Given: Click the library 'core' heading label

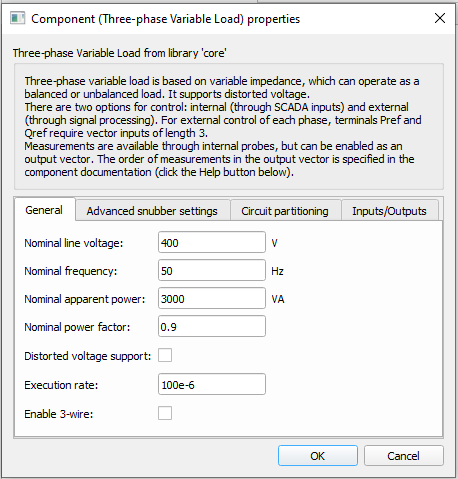Looking at the screenshot, I should tap(120, 53).
